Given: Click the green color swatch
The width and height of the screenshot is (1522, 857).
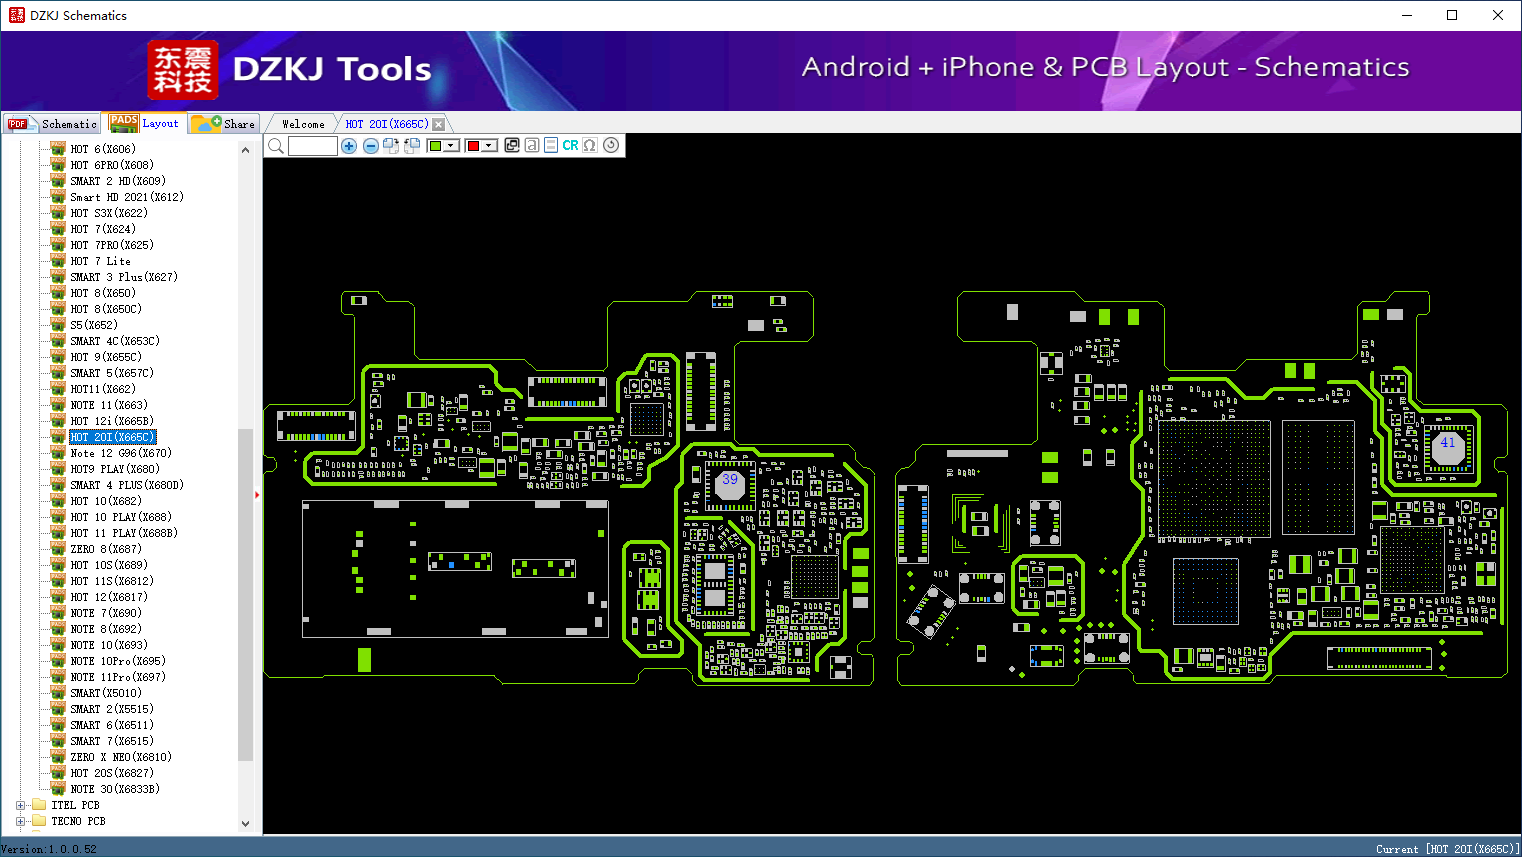Looking at the screenshot, I should [436, 146].
